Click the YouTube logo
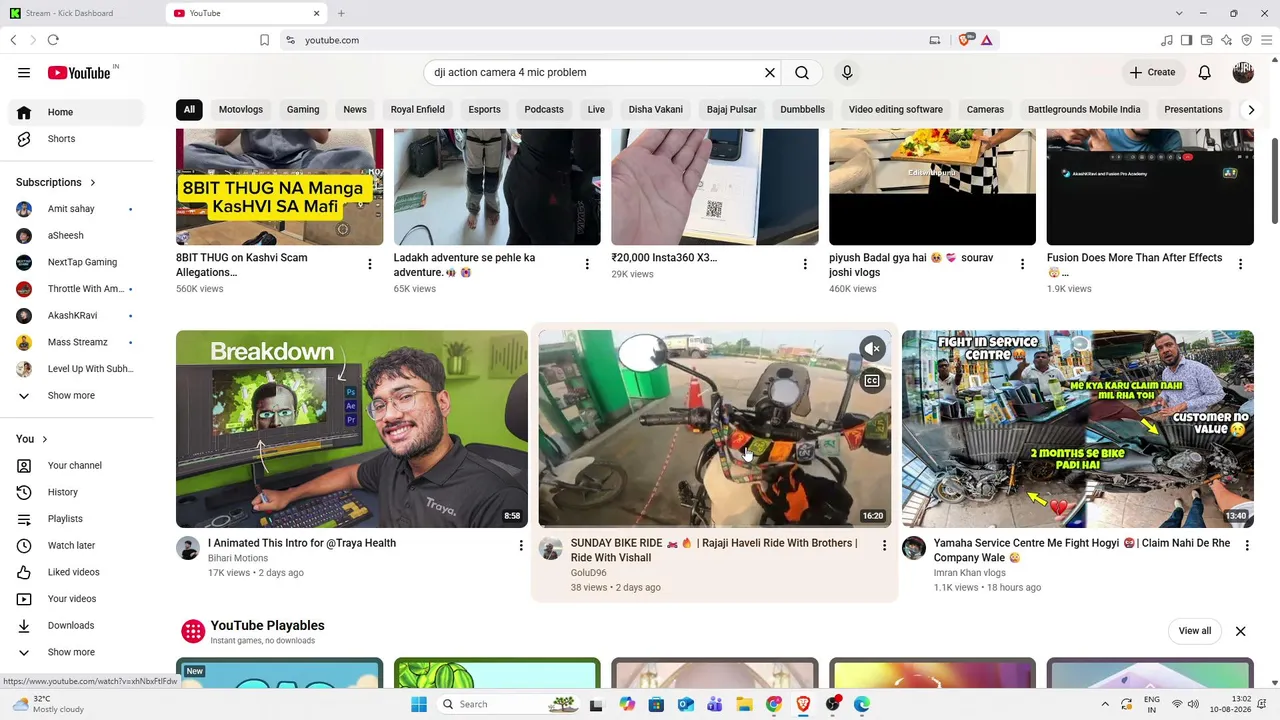This screenshot has width=1280, height=720. 79,72
